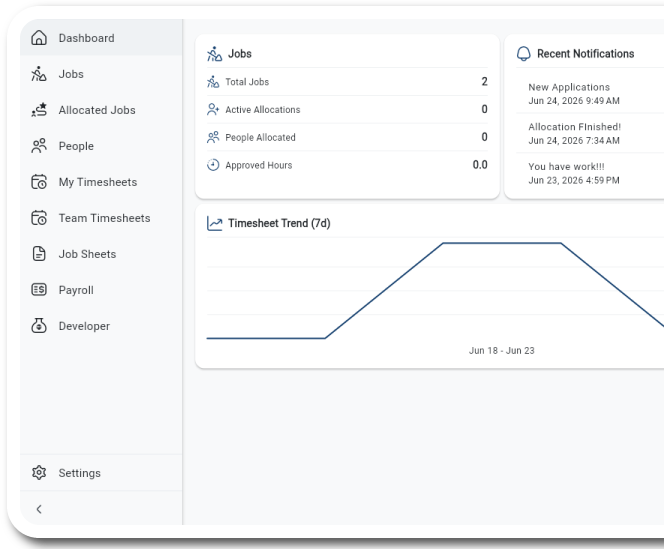Click the Jun 18 - Jun 23 label
664x549 pixels.
pyautogui.click(x=501, y=351)
